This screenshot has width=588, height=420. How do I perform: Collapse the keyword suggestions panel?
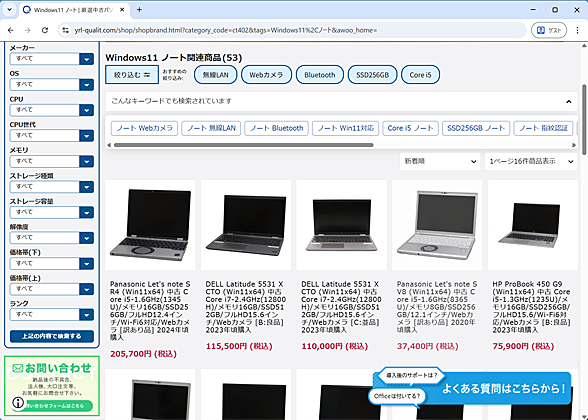(x=568, y=101)
